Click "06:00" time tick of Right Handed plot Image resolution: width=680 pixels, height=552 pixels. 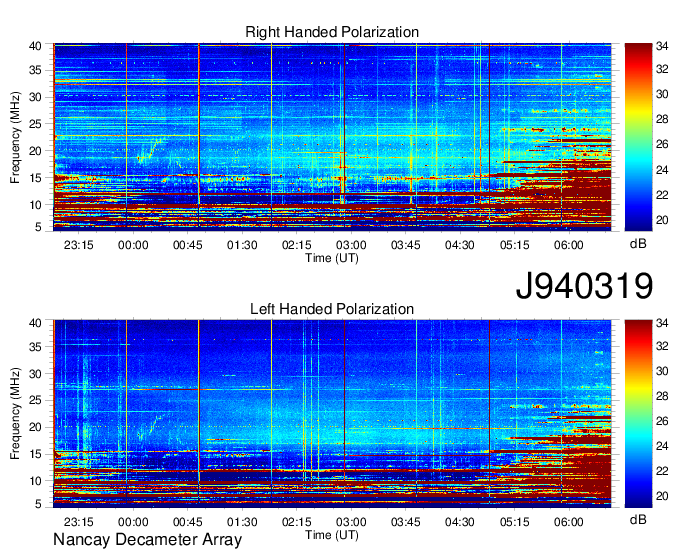(x=569, y=245)
